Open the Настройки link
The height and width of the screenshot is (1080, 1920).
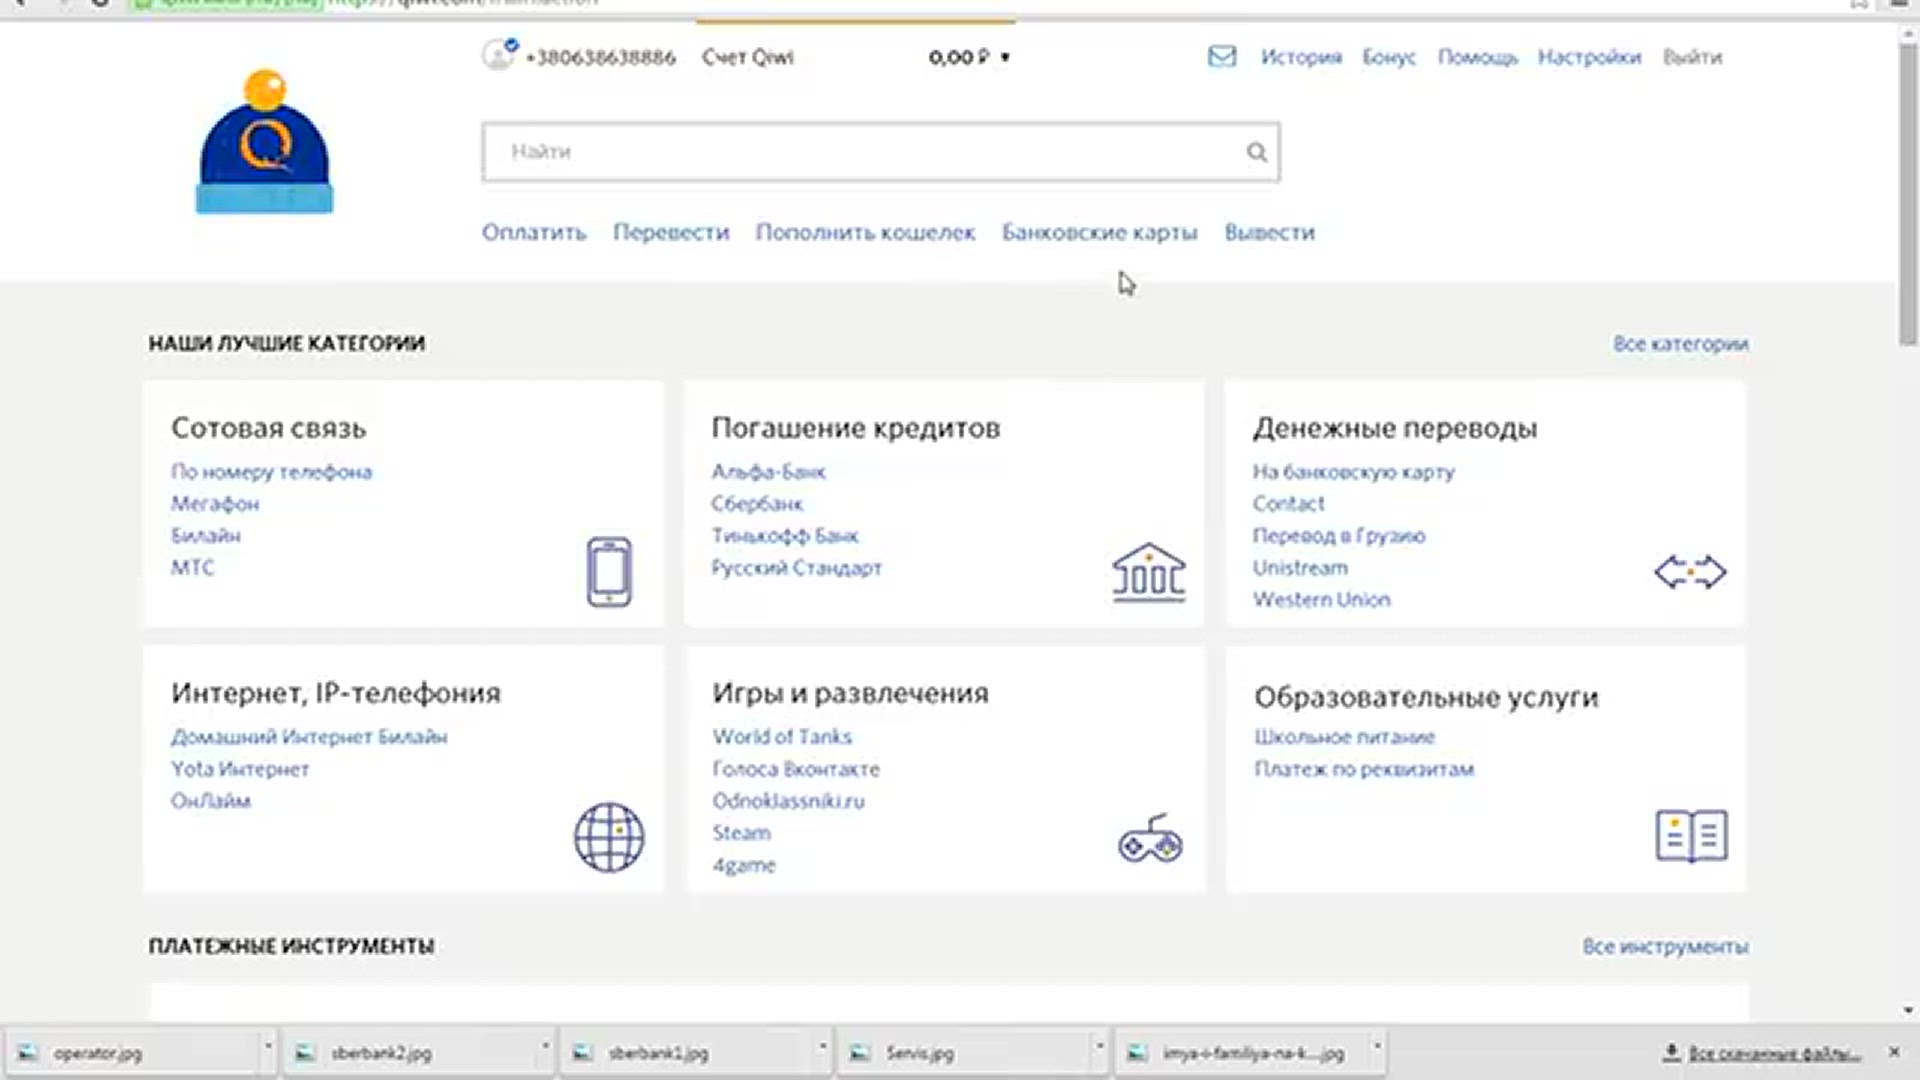[x=1589, y=58]
